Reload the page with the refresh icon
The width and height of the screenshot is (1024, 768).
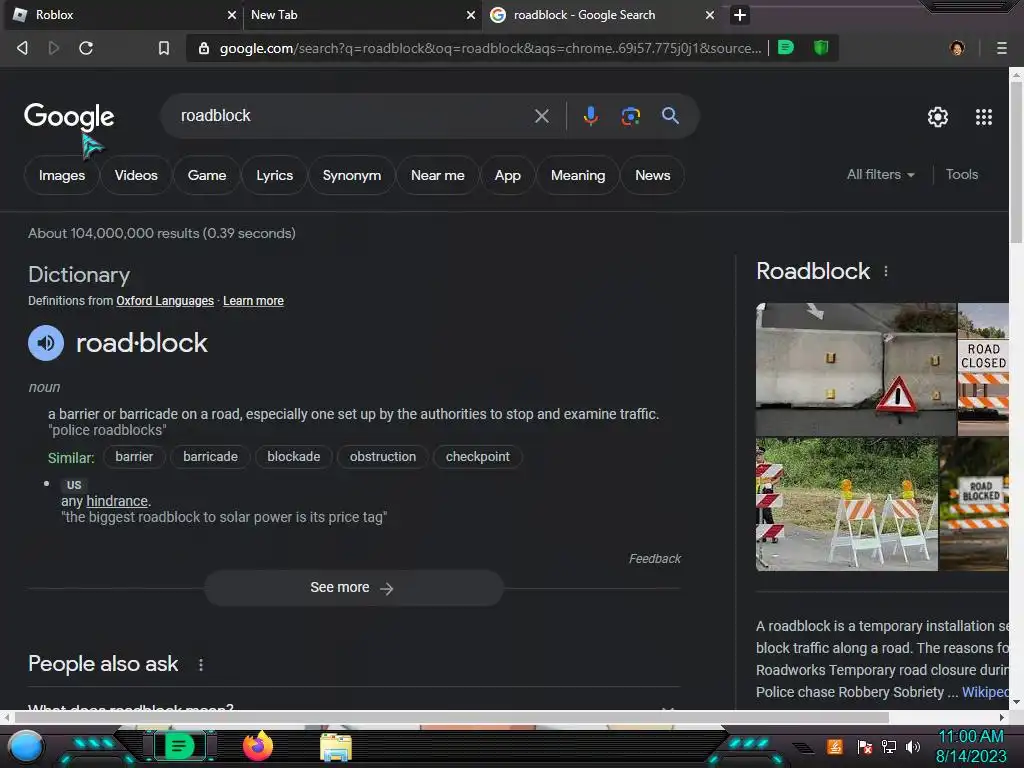86,48
